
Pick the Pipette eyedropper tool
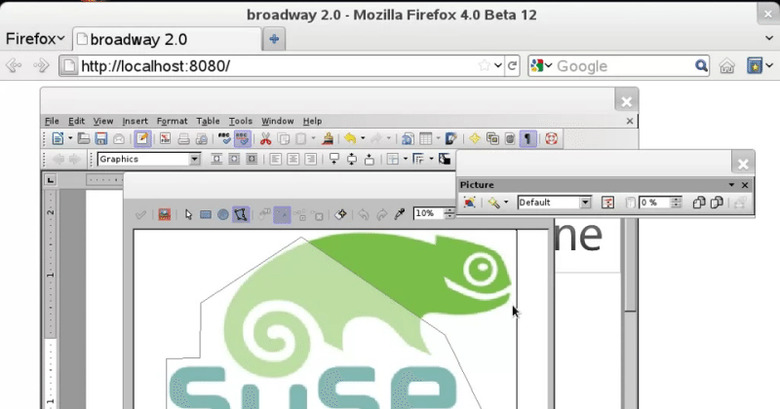399,214
